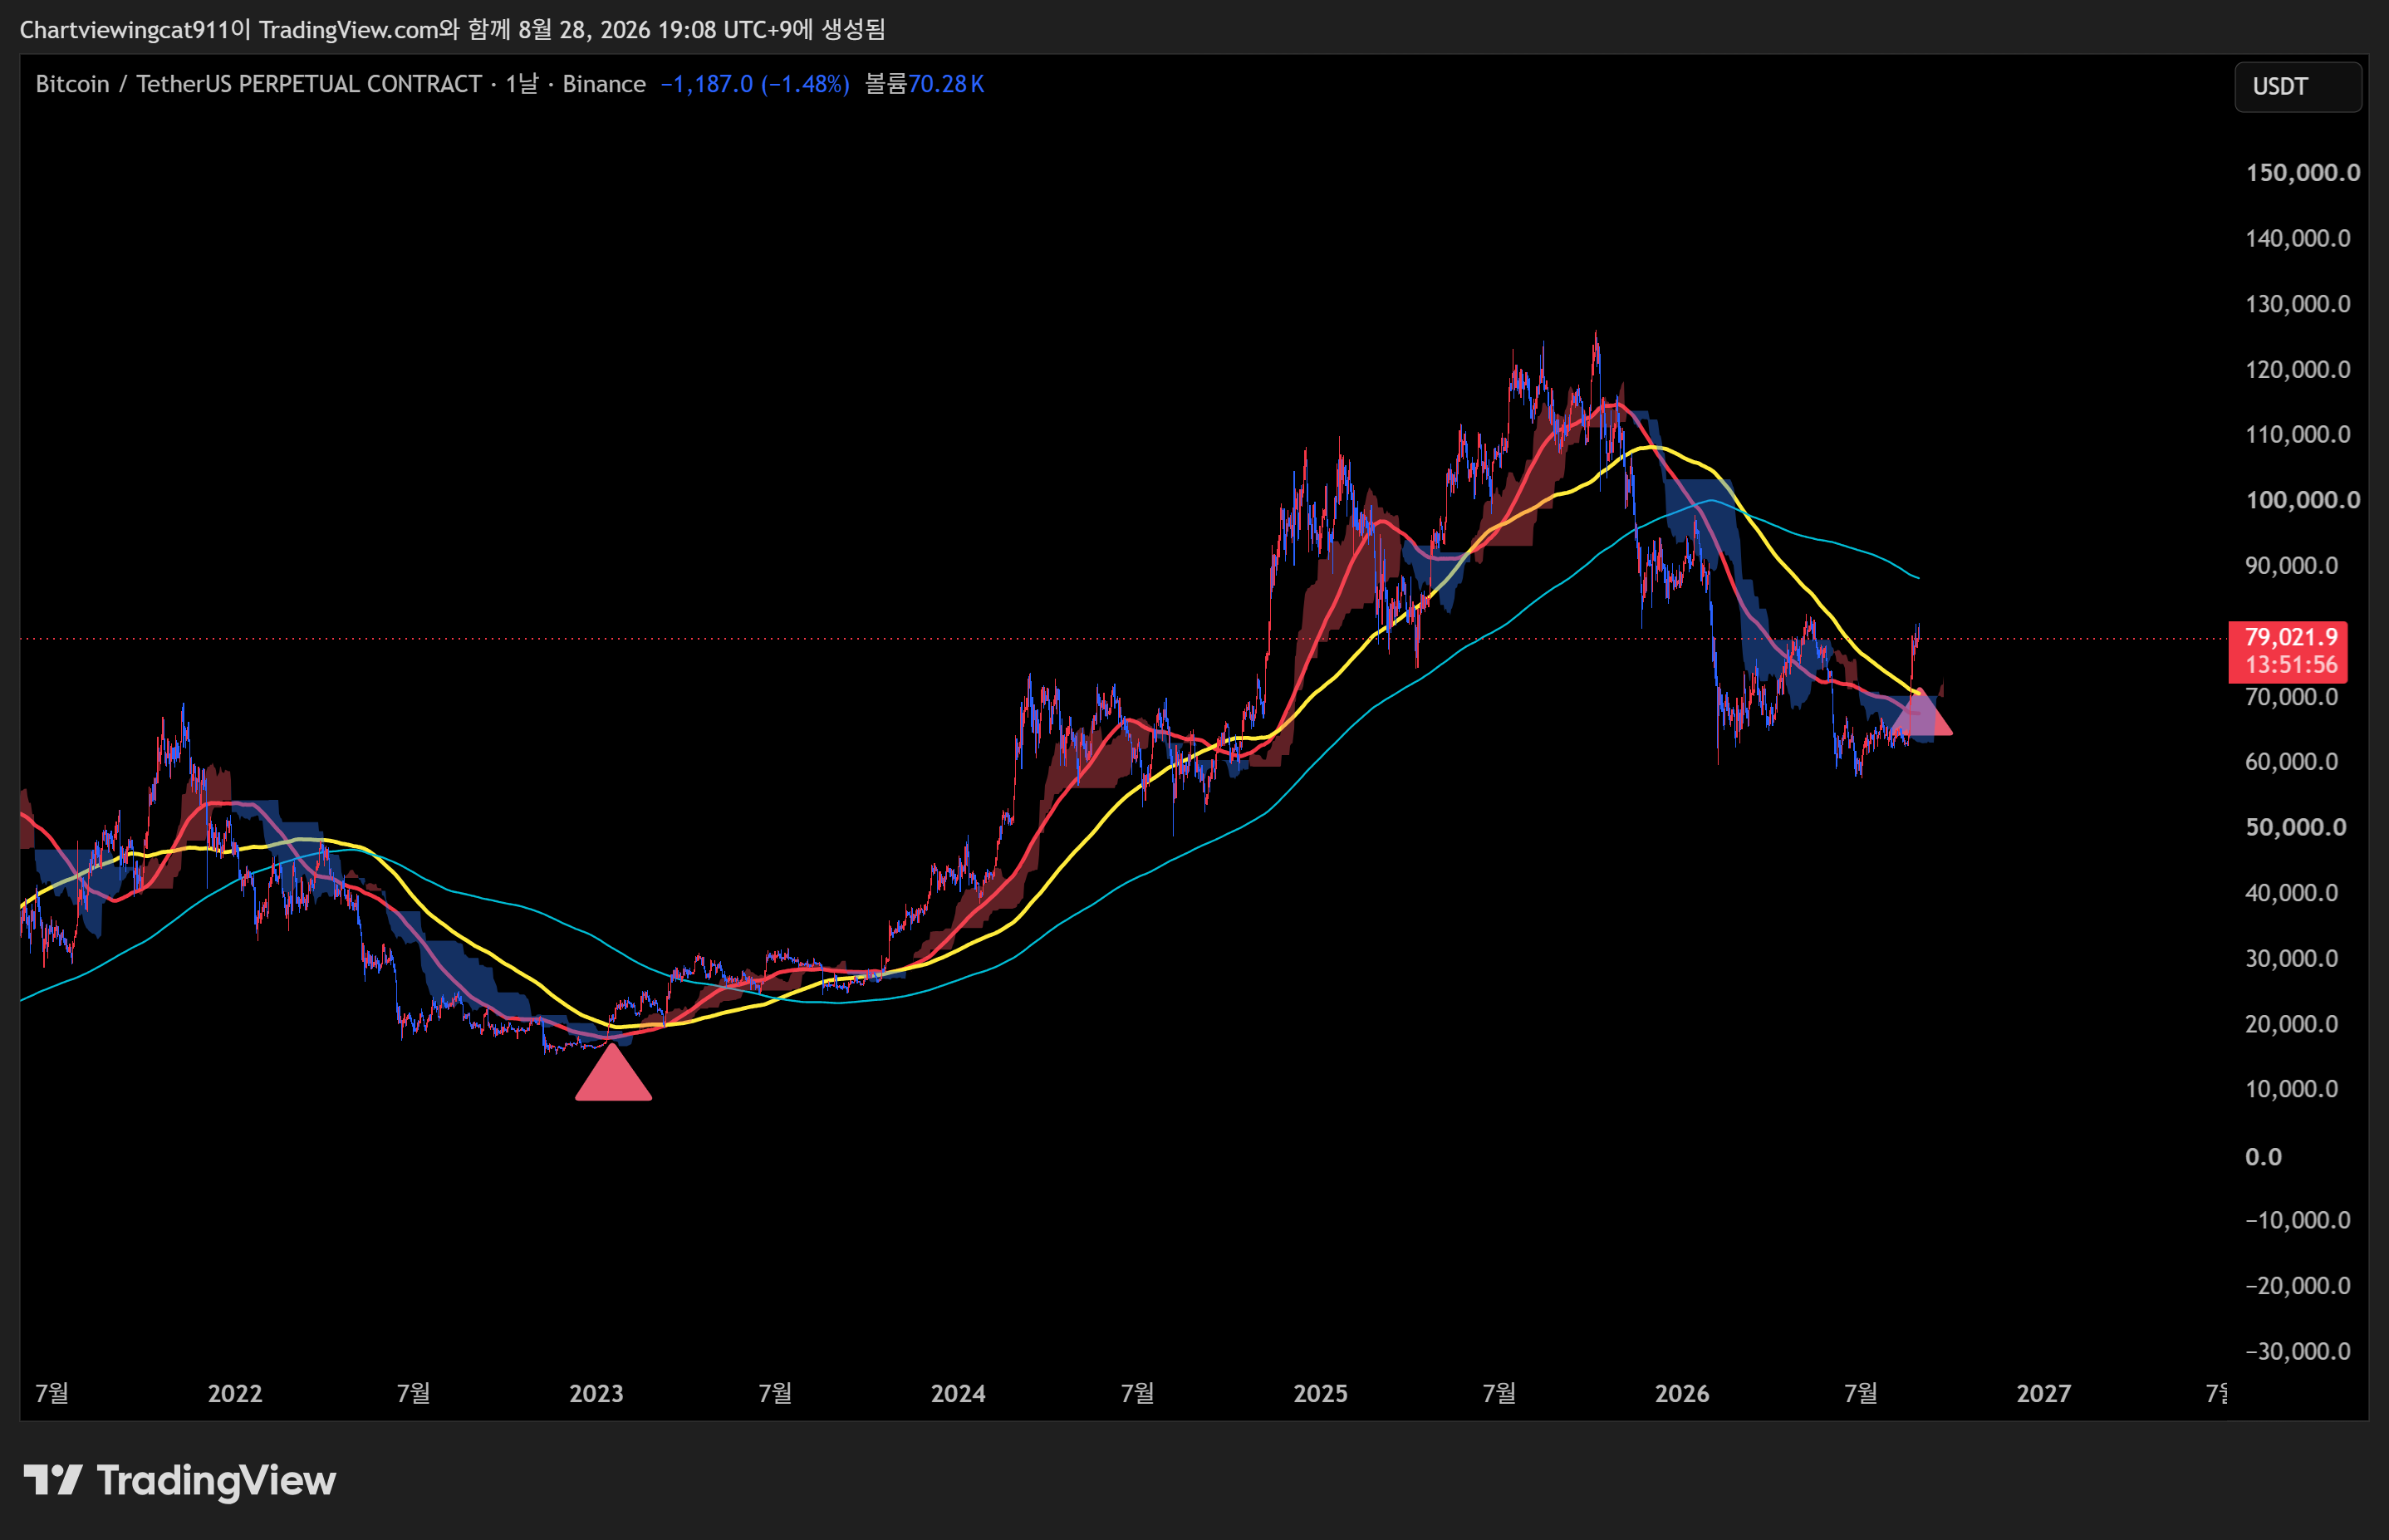Click the −10,000.0 price axis label
The width and height of the screenshot is (2389, 1540).
tap(2298, 1220)
